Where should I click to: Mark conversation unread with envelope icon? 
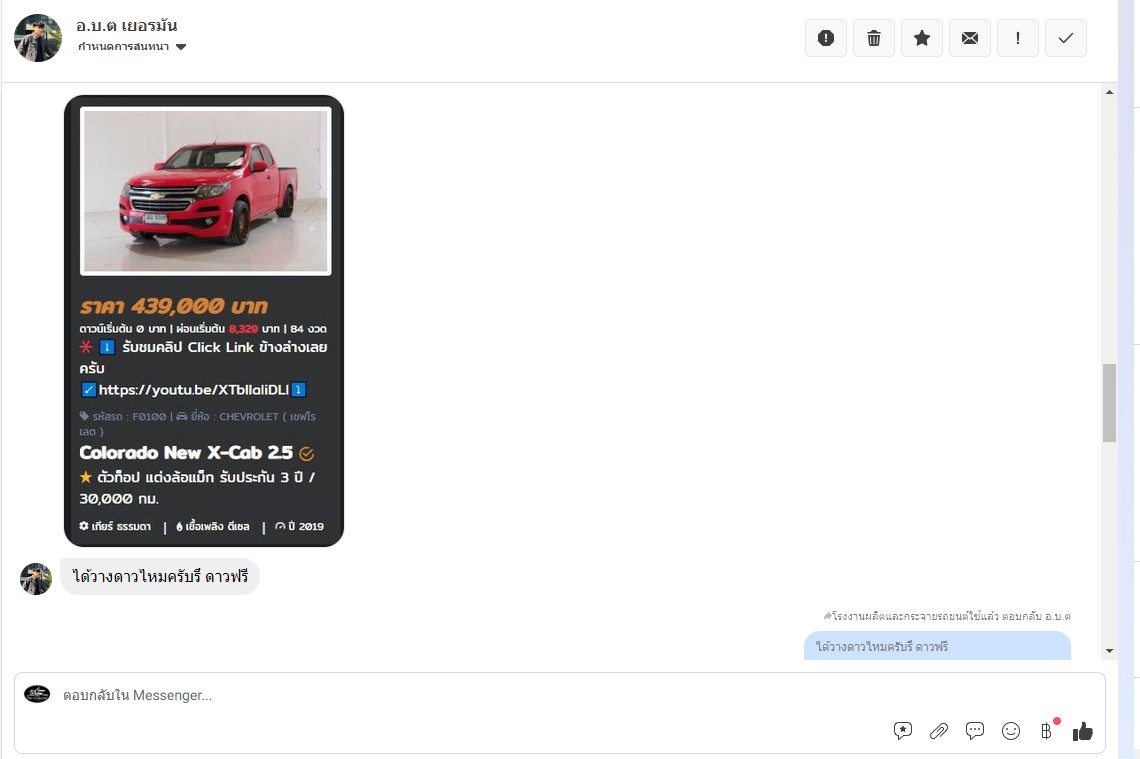(x=970, y=38)
